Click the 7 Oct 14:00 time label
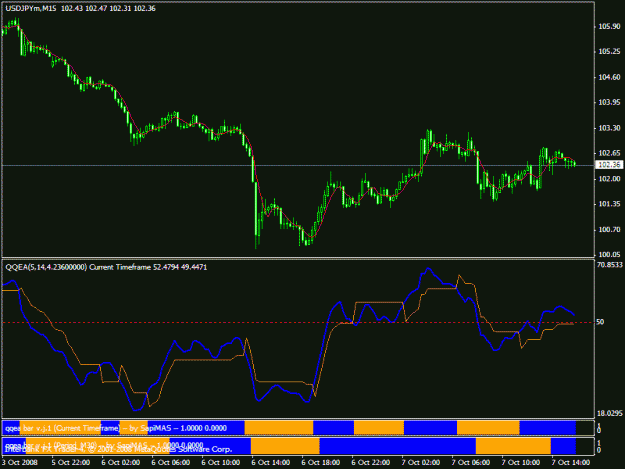This screenshot has height=469, width=625. pyautogui.click(x=571, y=463)
